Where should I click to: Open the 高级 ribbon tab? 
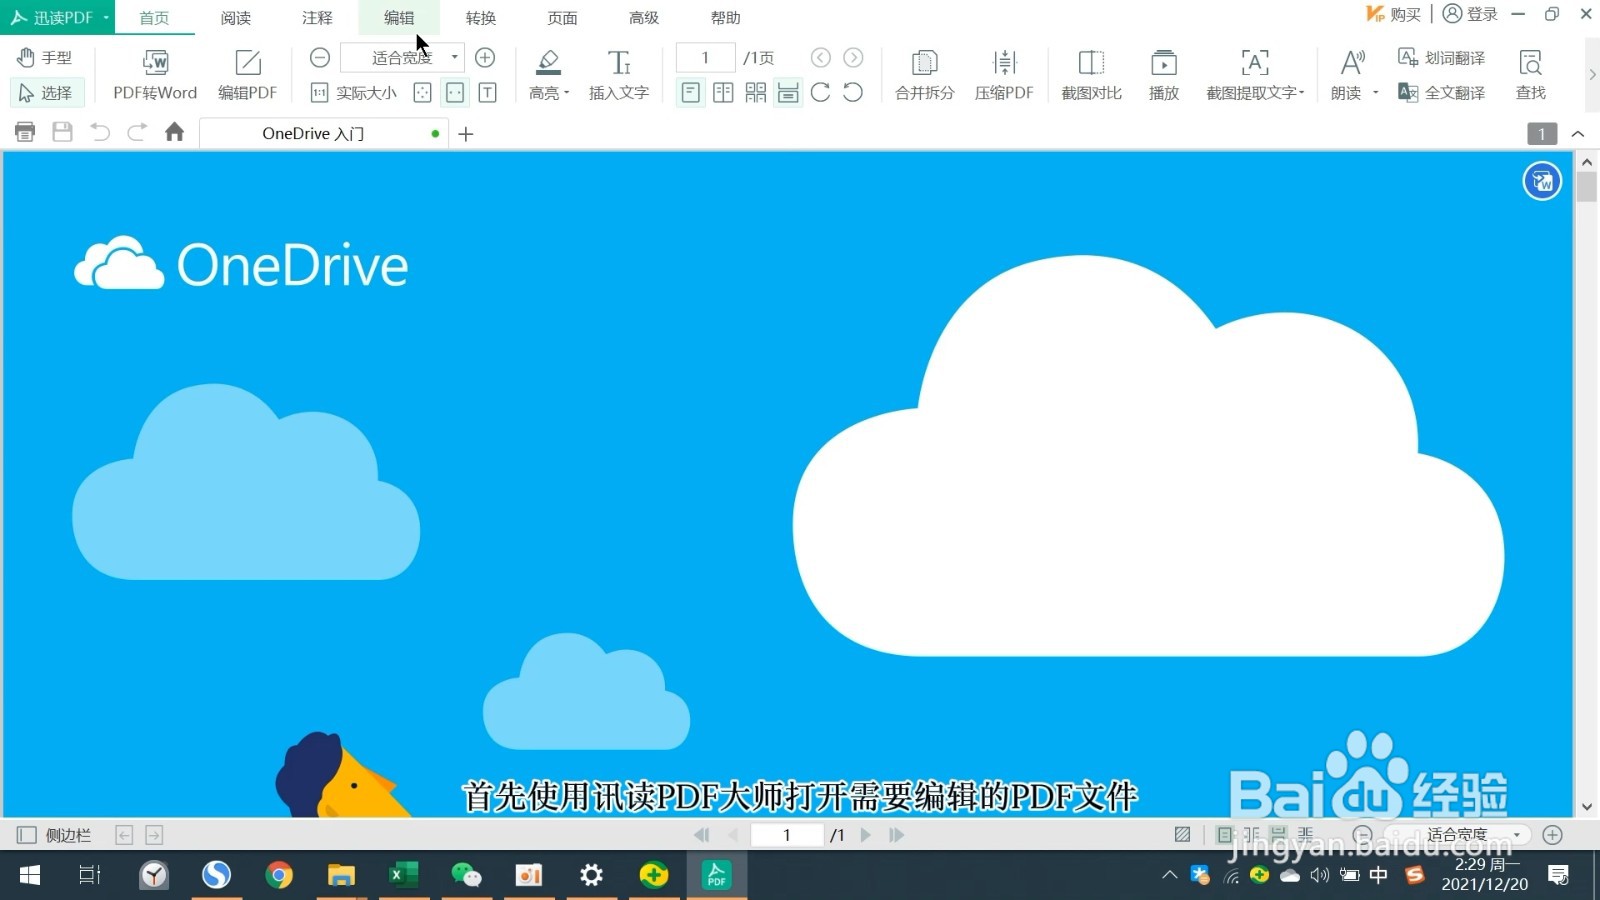coord(644,18)
